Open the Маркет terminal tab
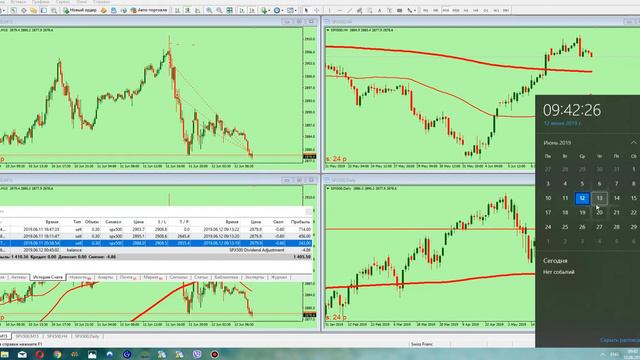This screenshot has width=640, height=360. 153,277
